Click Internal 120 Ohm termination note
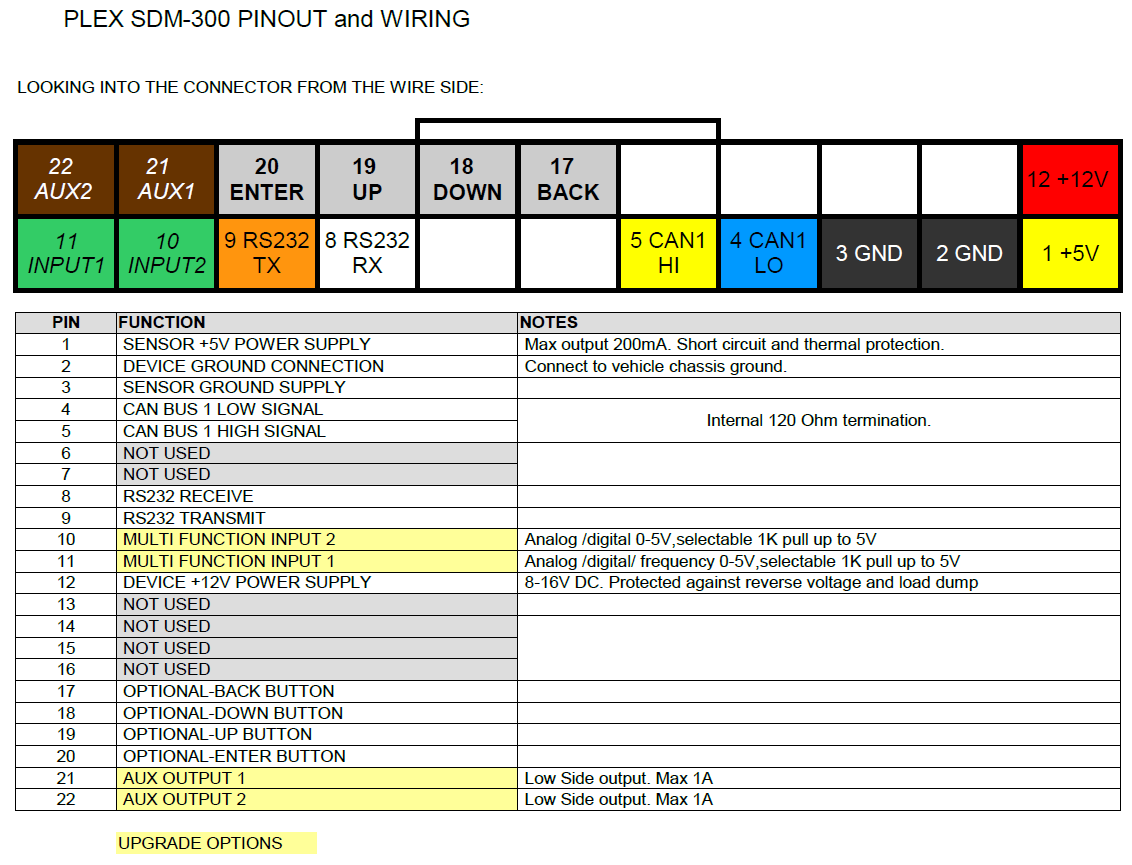The image size is (1132, 865). (x=819, y=420)
